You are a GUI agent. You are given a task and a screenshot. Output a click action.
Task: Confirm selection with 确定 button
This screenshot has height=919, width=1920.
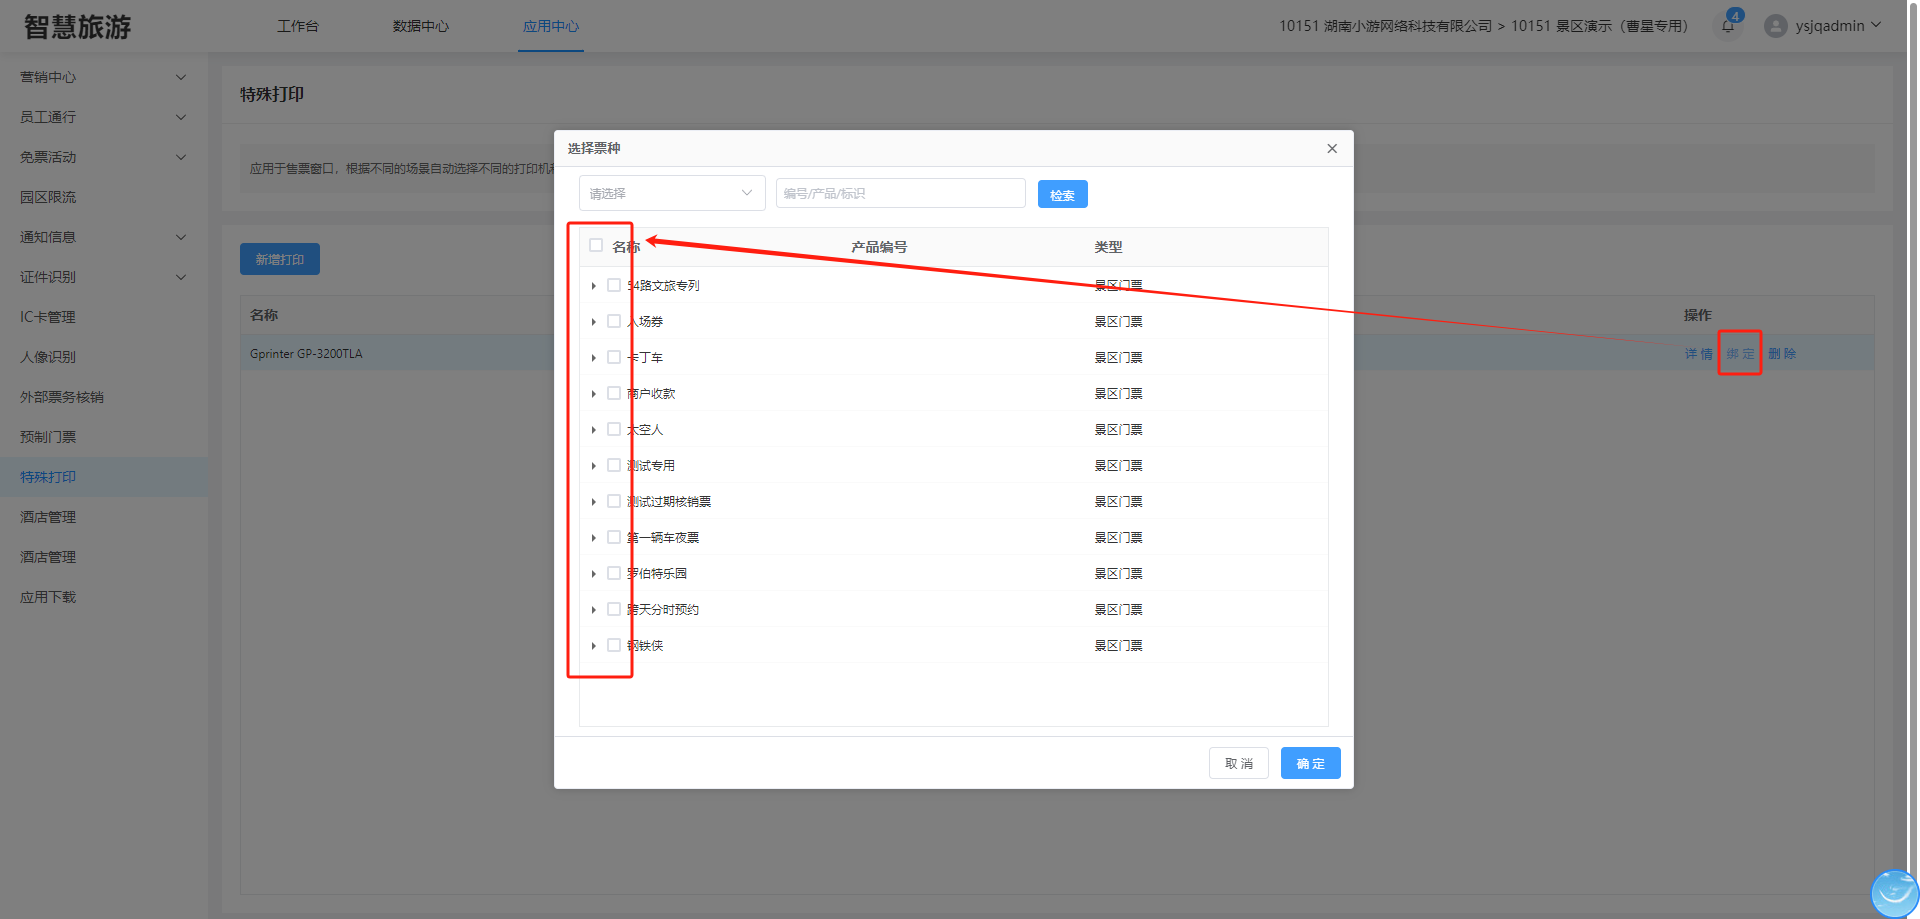tap(1310, 764)
